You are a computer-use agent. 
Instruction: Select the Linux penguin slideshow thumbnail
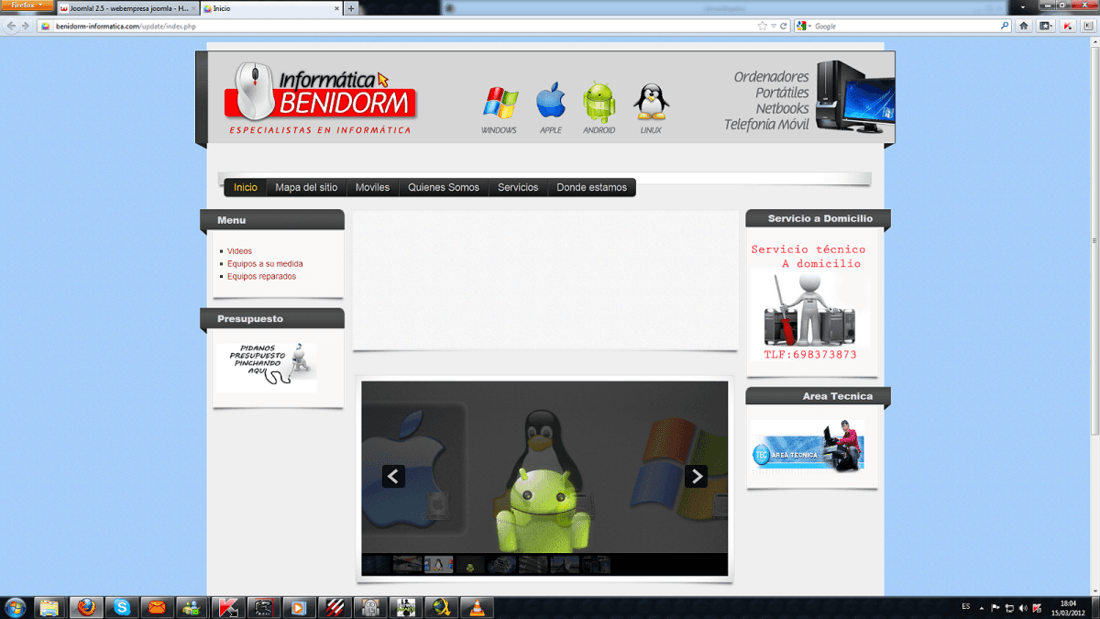coord(438,564)
